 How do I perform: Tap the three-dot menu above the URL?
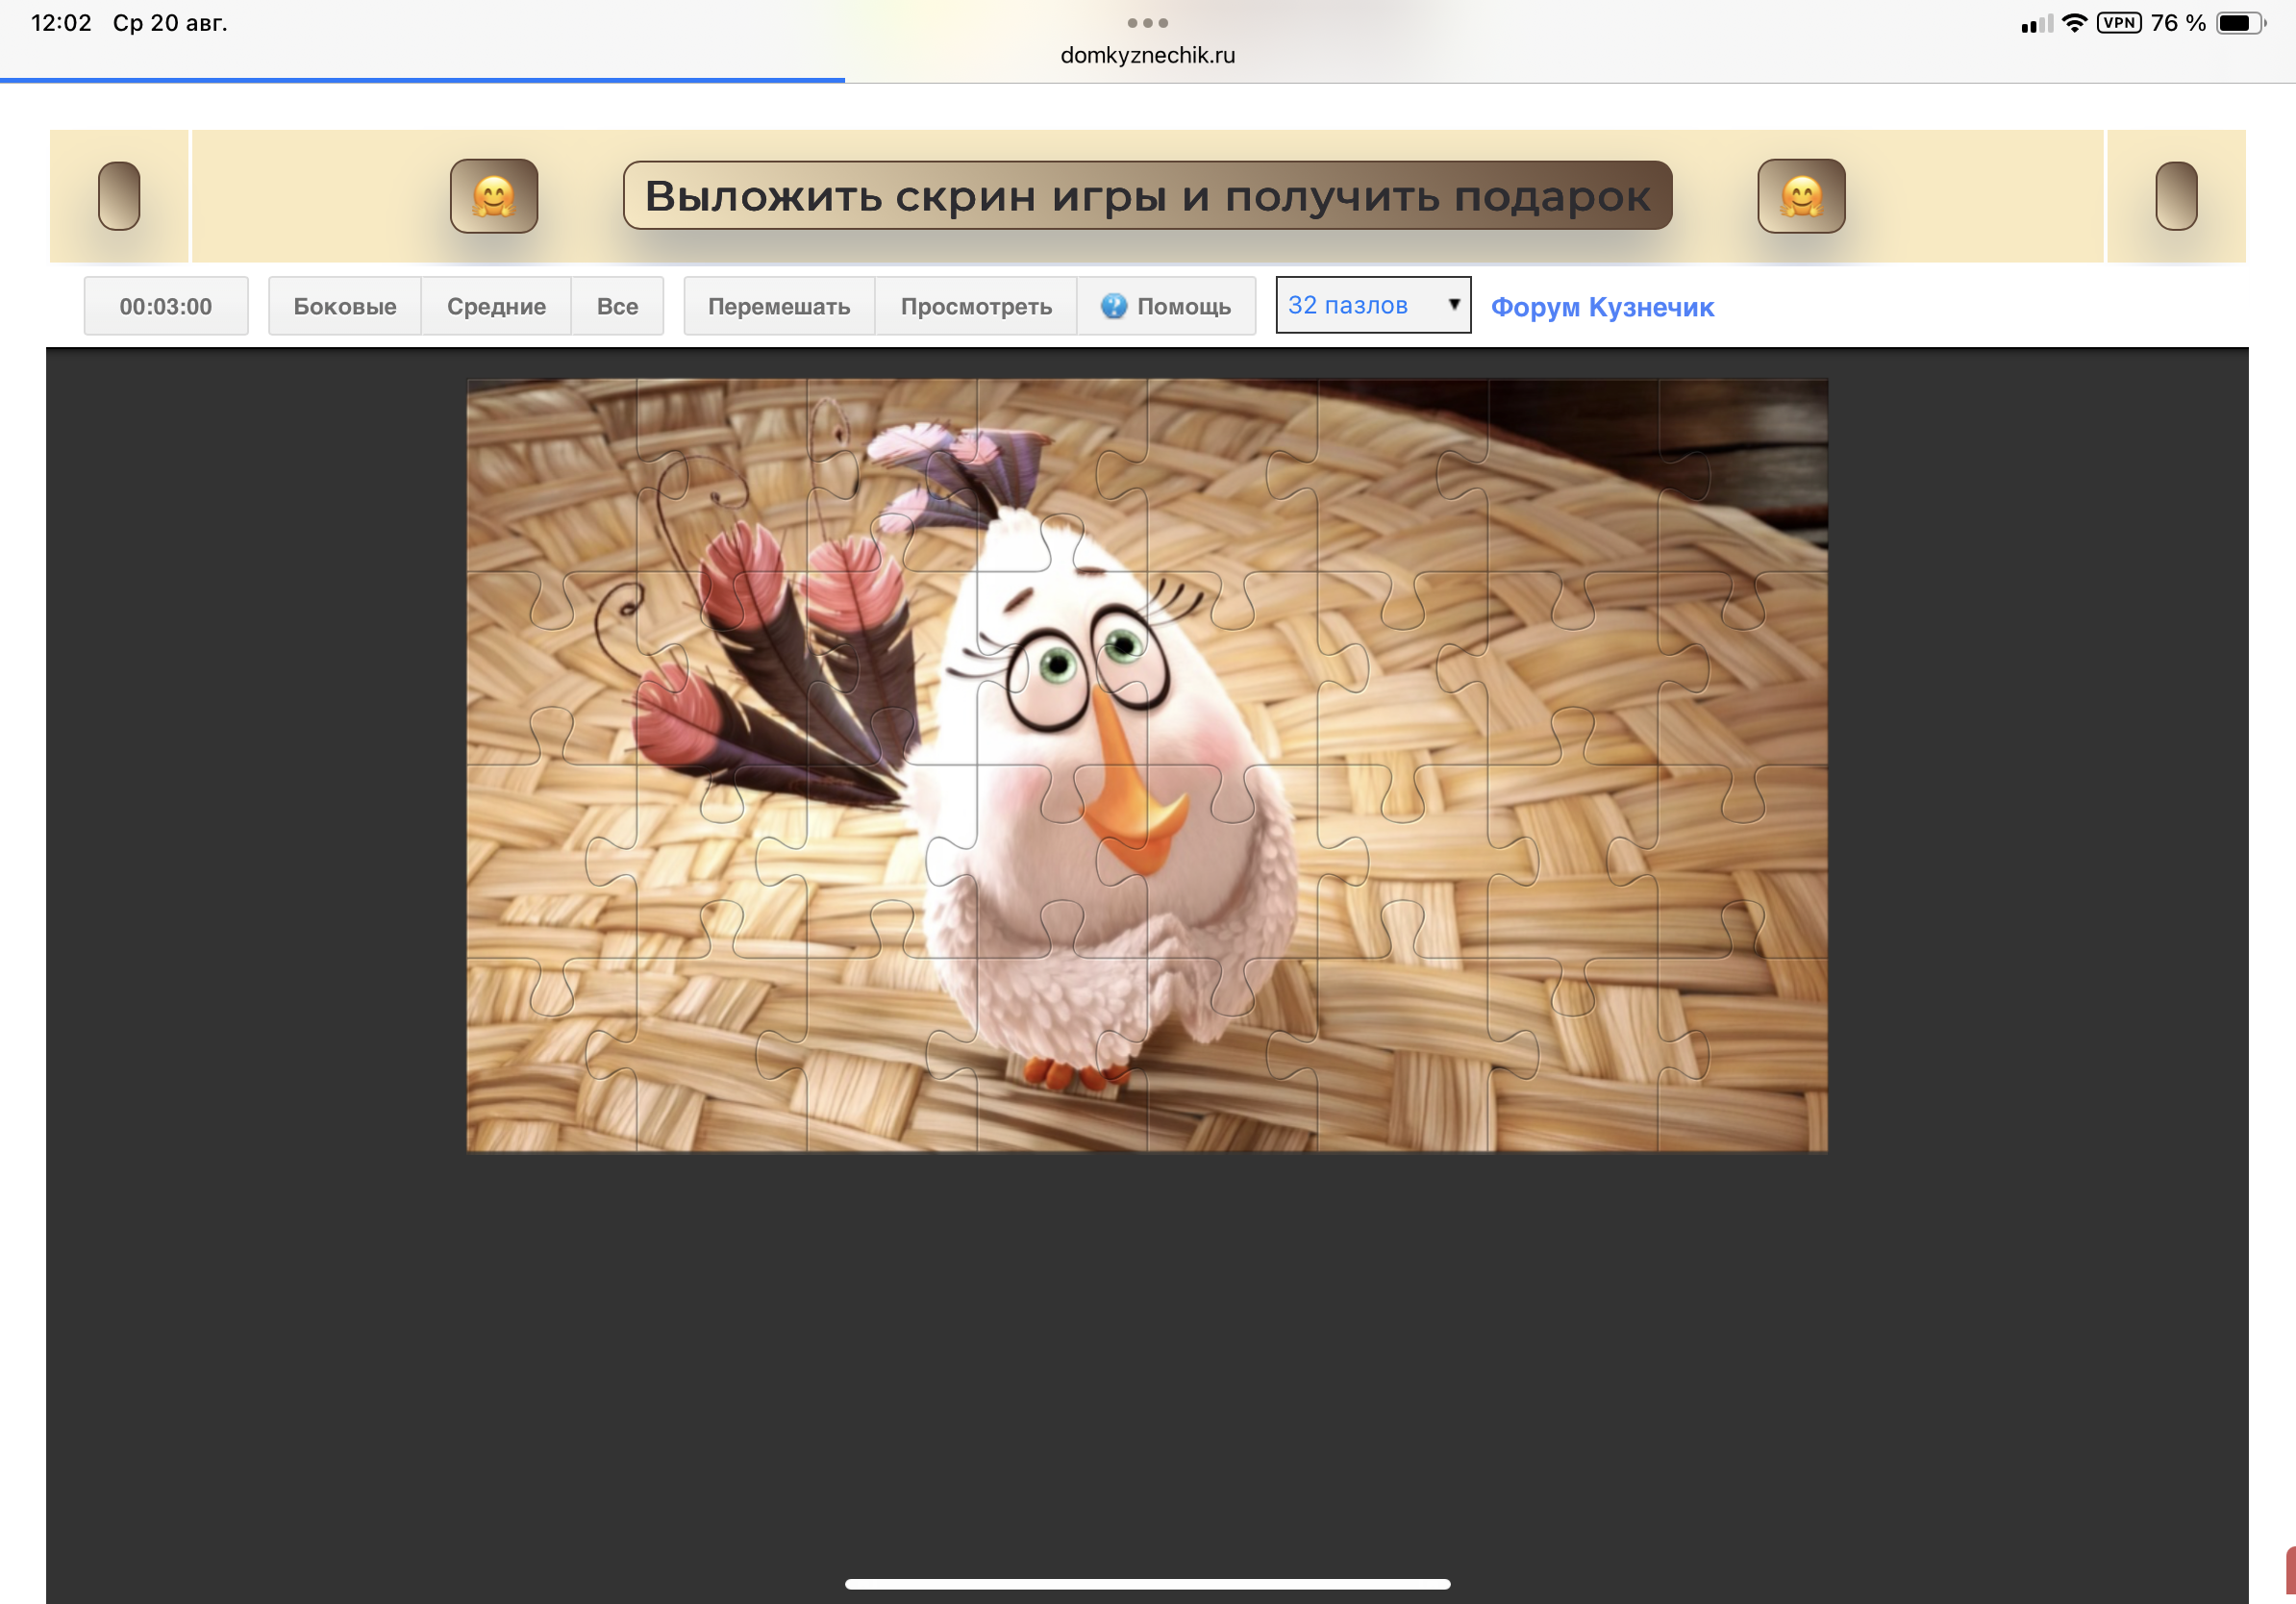tap(1147, 22)
